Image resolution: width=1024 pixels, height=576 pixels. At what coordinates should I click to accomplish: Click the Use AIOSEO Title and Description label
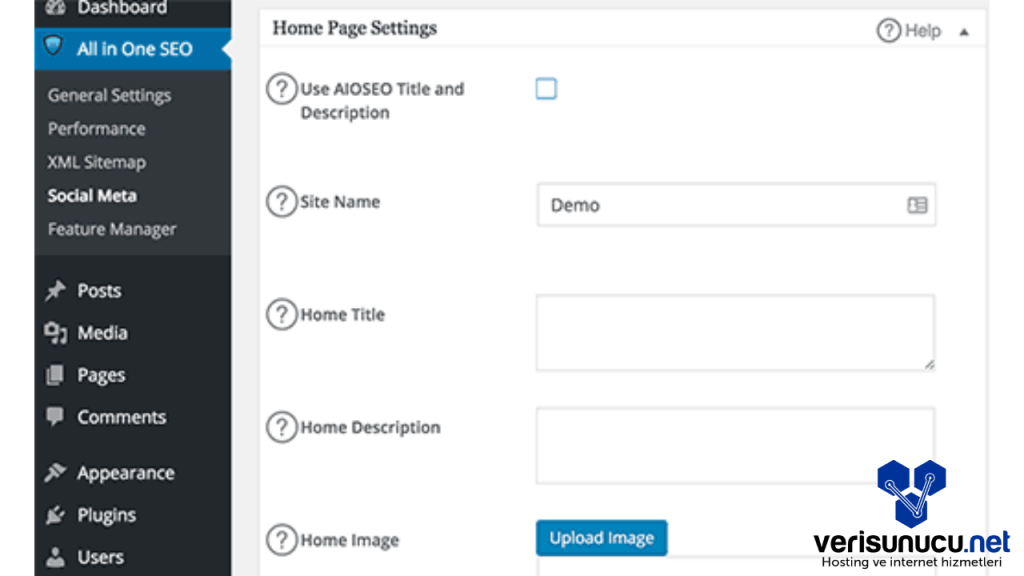(382, 101)
